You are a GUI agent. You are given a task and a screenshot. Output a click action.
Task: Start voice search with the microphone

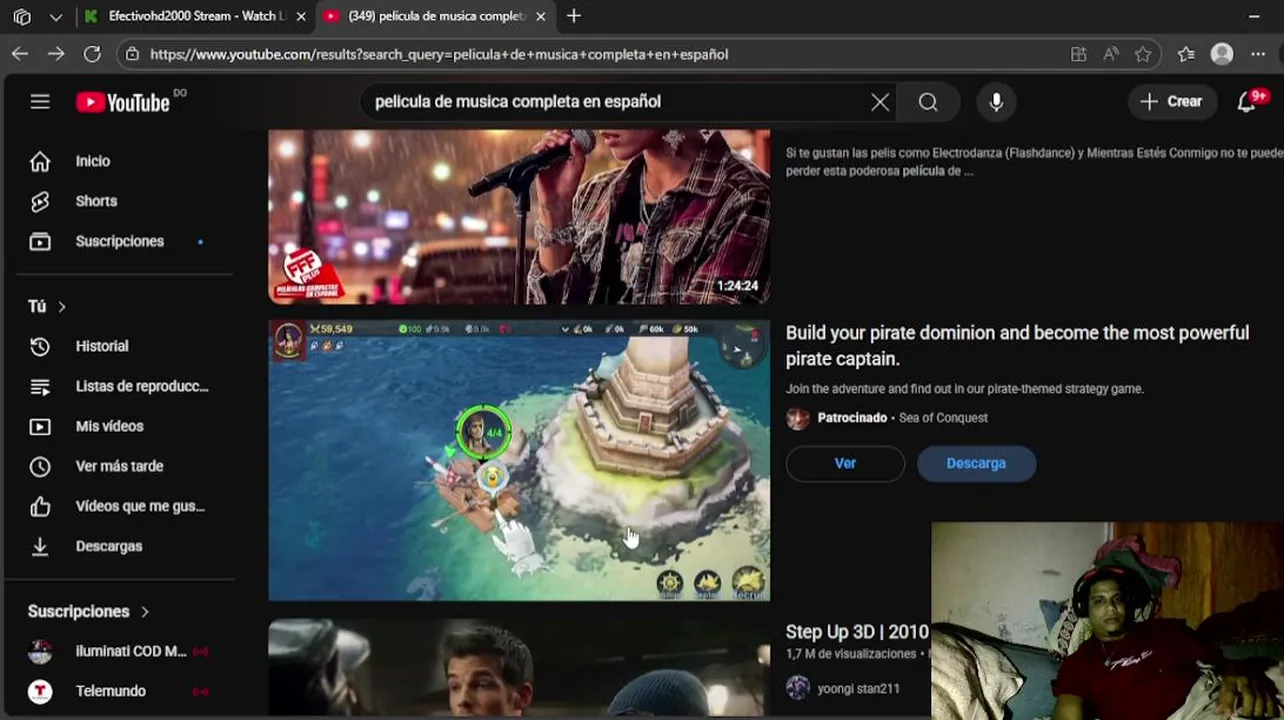(x=996, y=102)
